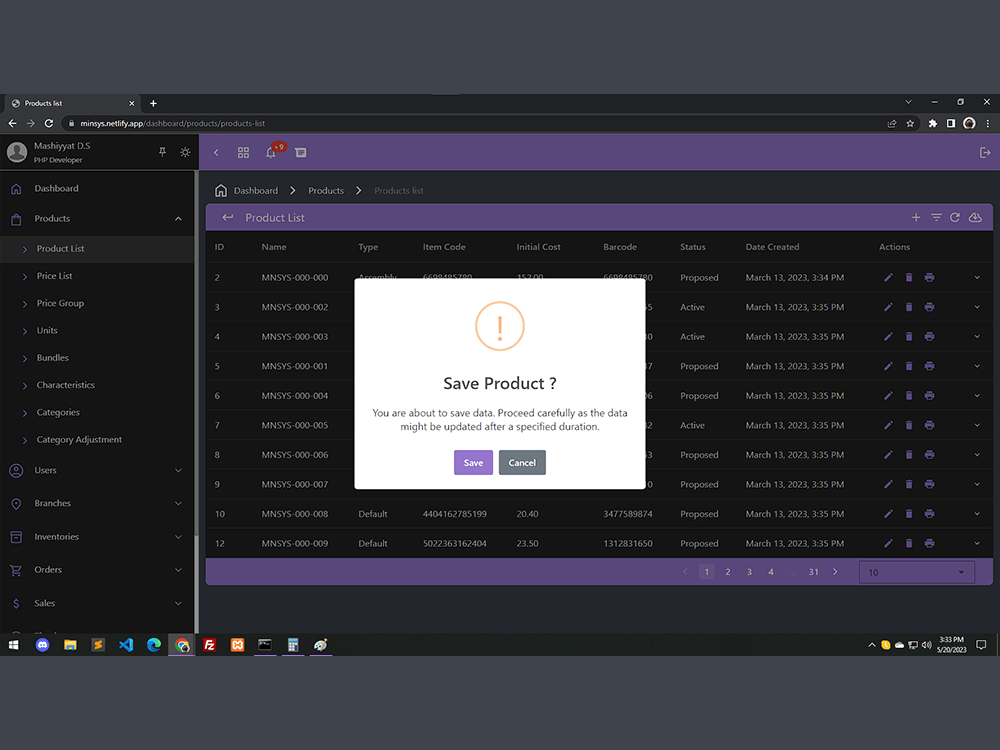1000x750 pixels.
Task: Delete product MNSYS-000-008 with trash icon
Action: tap(909, 513)
